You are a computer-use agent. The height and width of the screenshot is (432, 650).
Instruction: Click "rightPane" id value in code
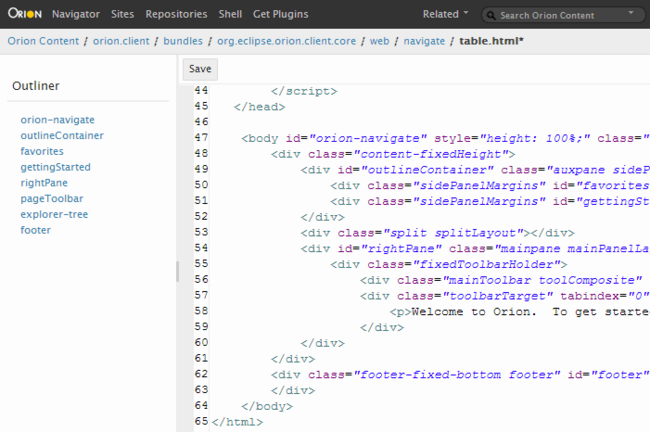pos(401,249)
